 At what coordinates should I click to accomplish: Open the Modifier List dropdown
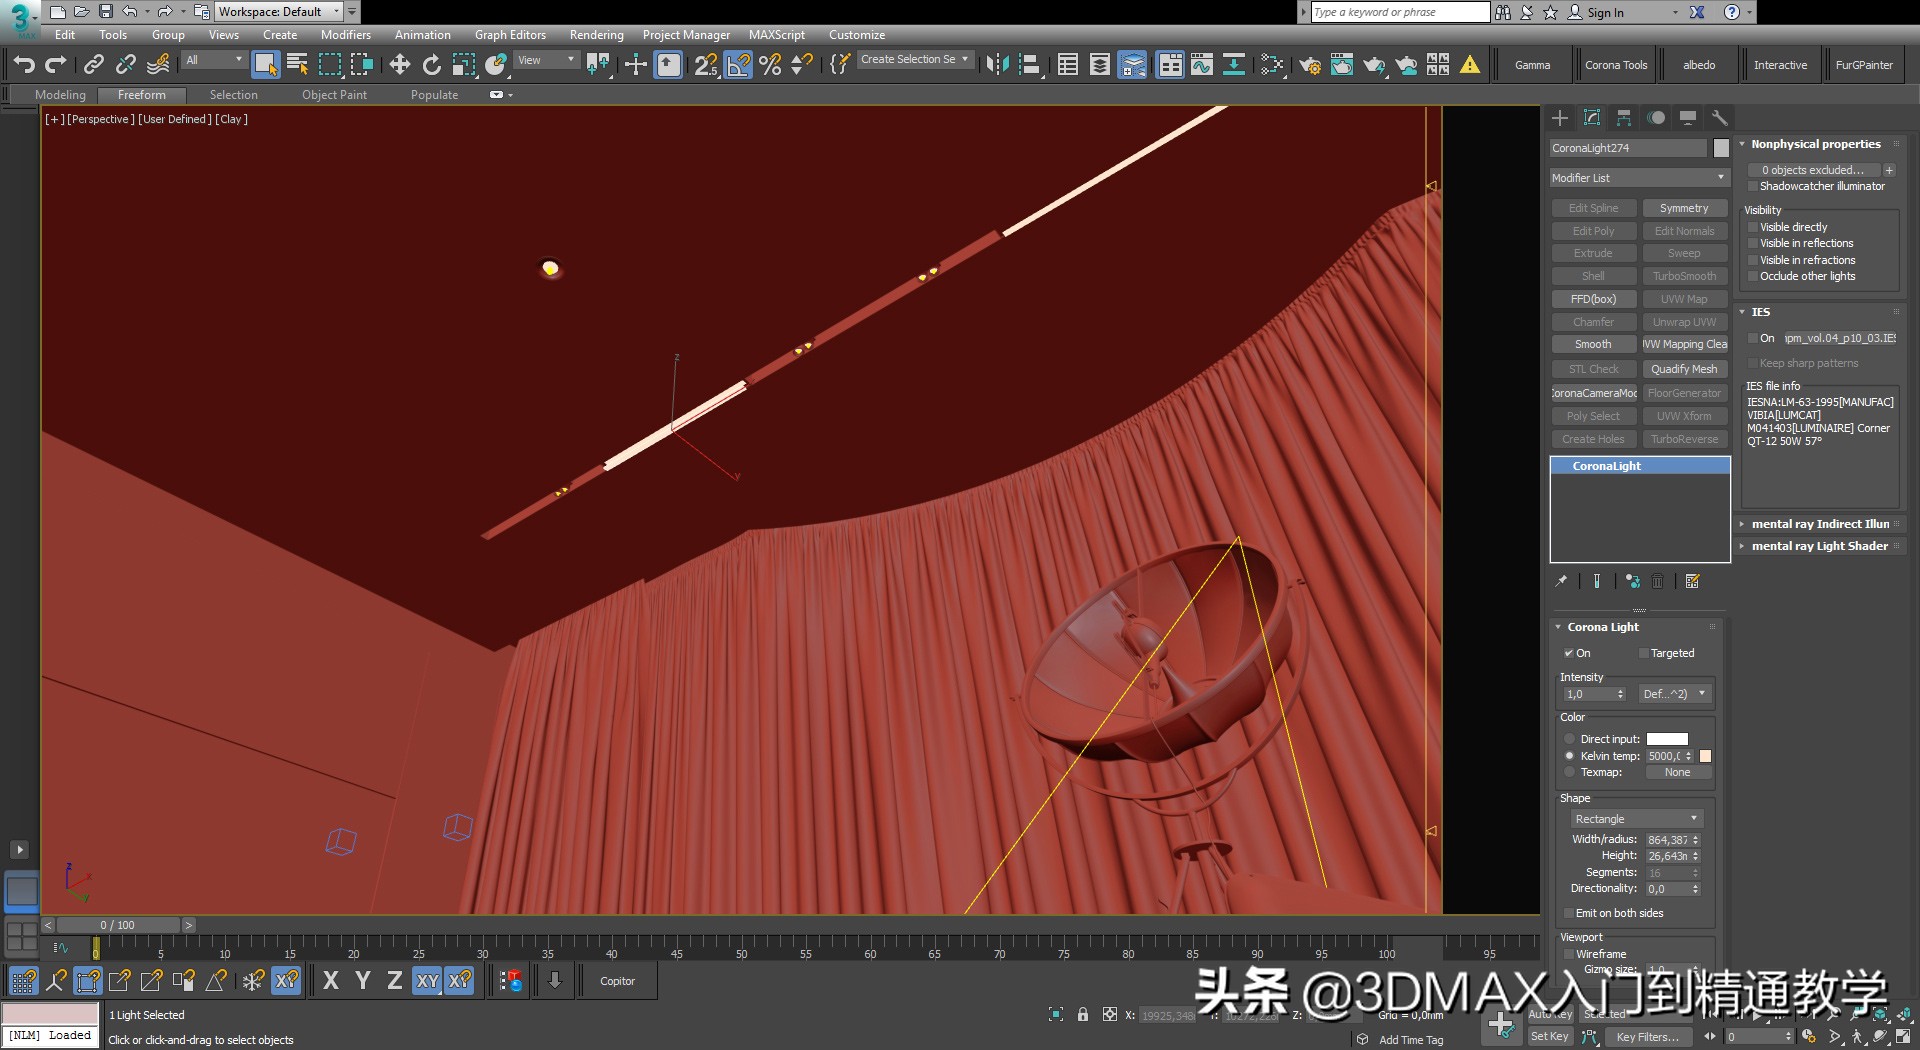tap(1638, 178)
